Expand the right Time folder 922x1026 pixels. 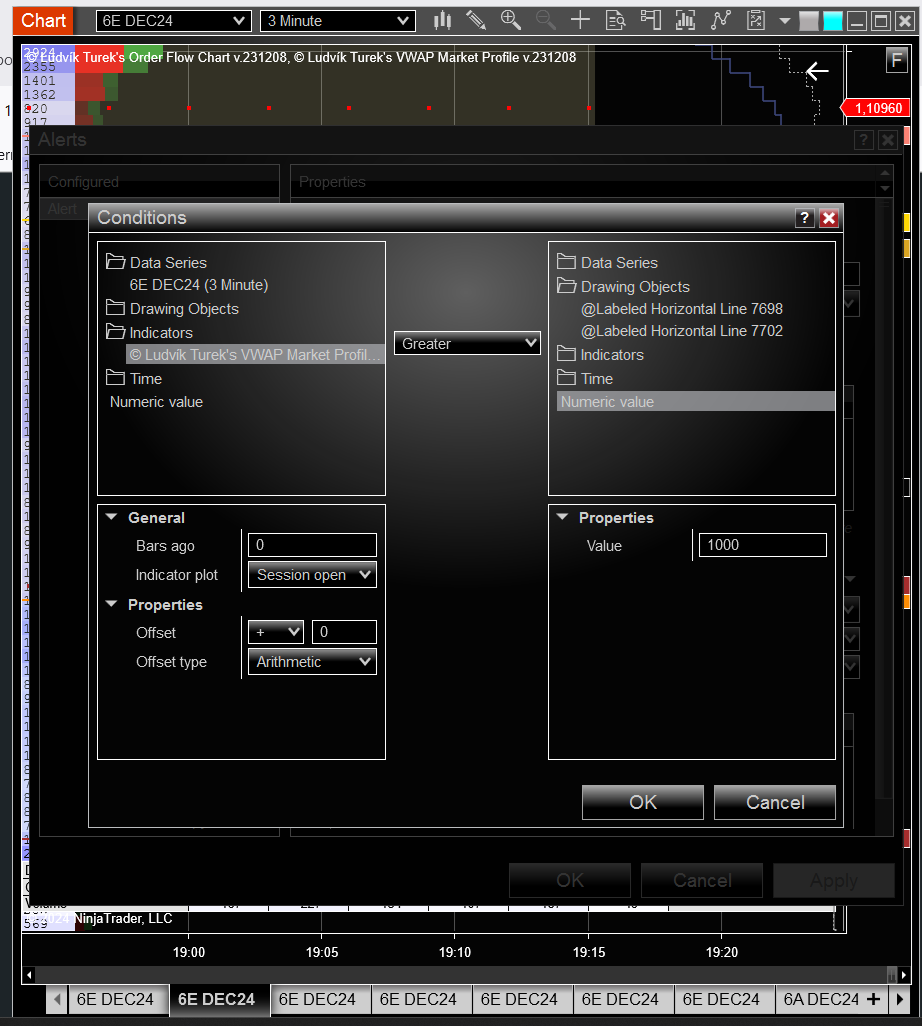pos(567,378)
